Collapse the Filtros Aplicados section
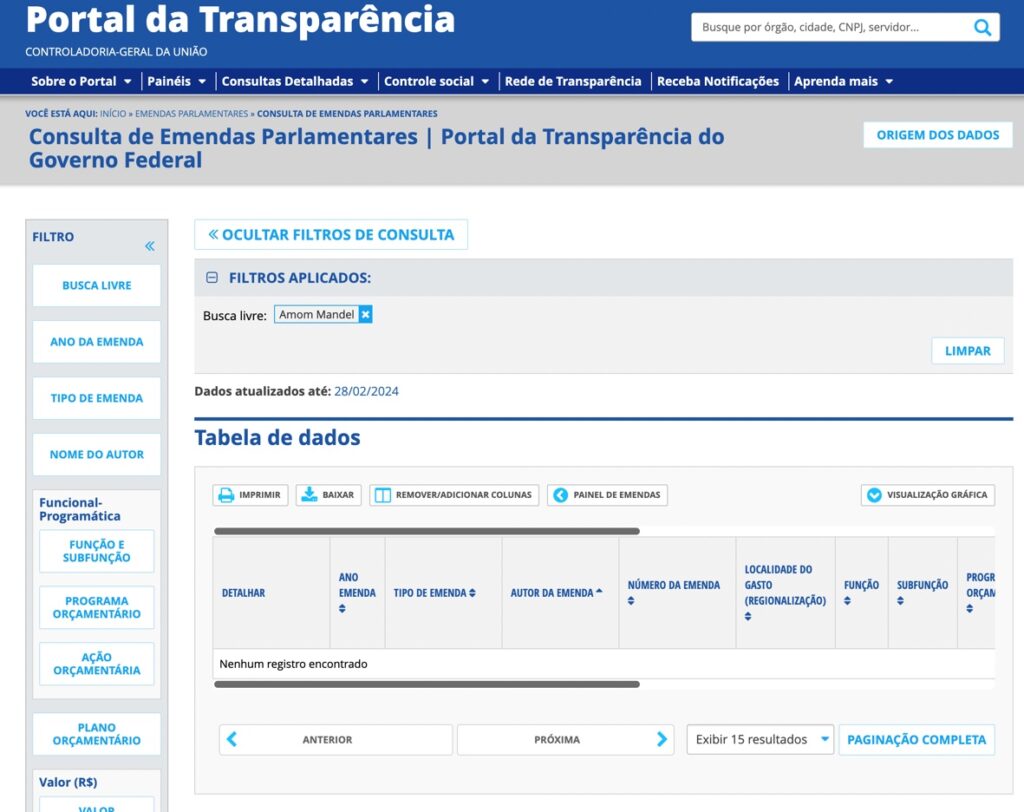Screen dimensions: 1024x812 coord(212,278)
